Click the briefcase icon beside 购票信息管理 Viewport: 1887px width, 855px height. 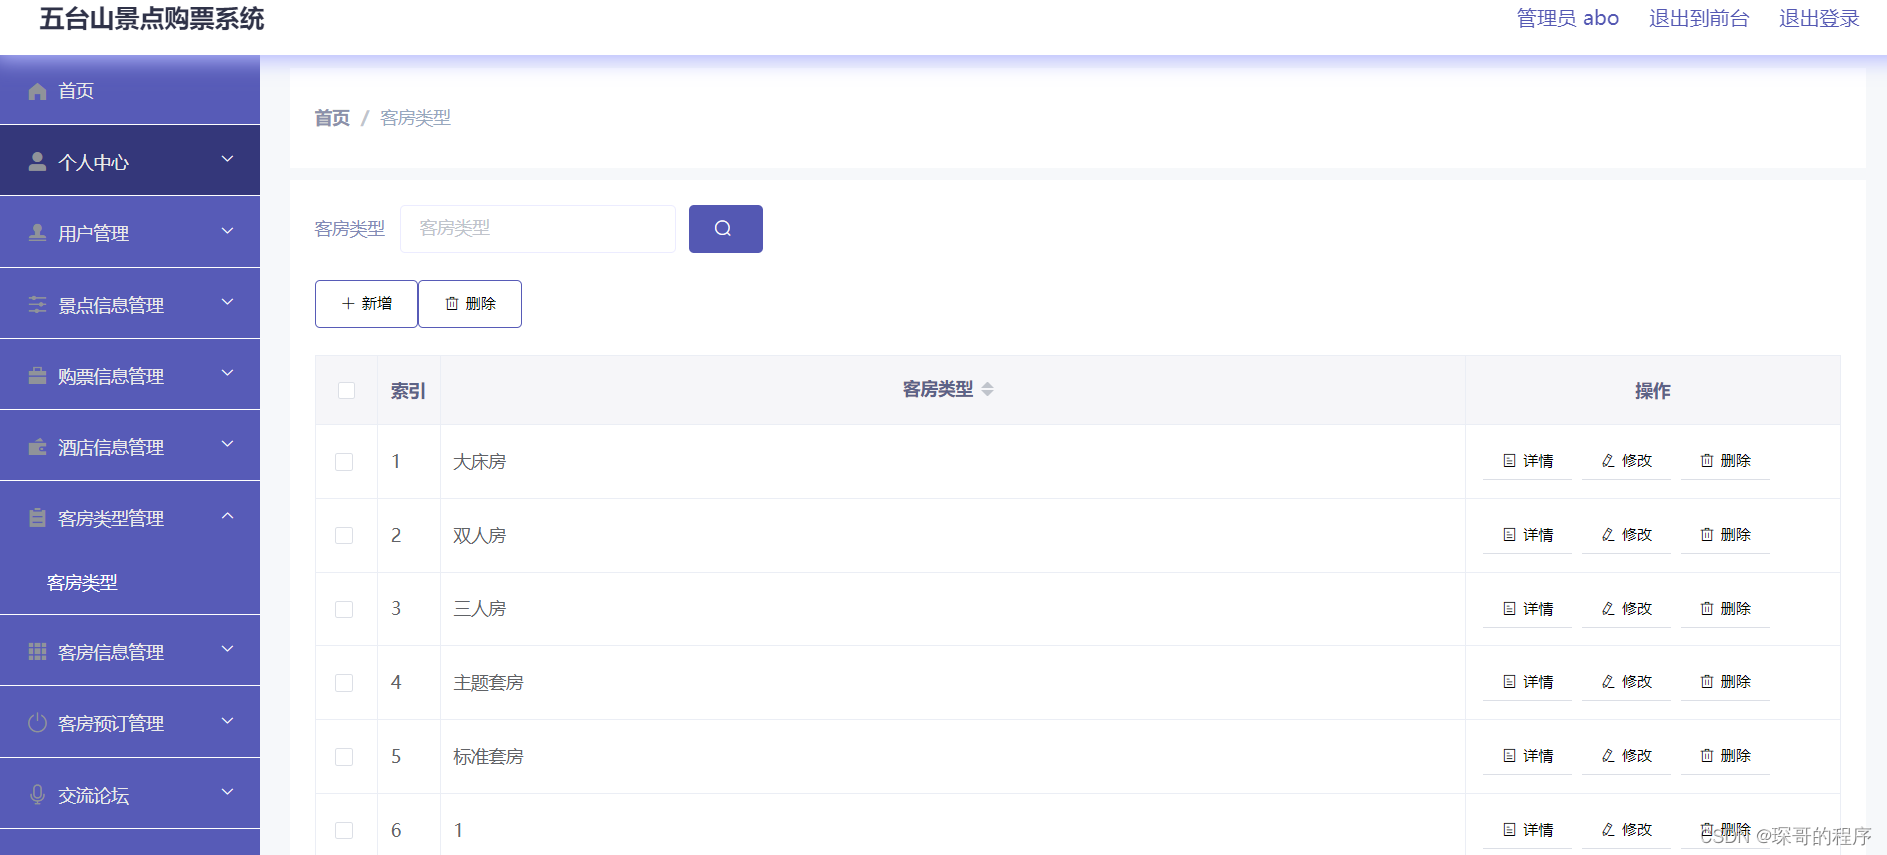pyautogui.click(x=37, y=376)
